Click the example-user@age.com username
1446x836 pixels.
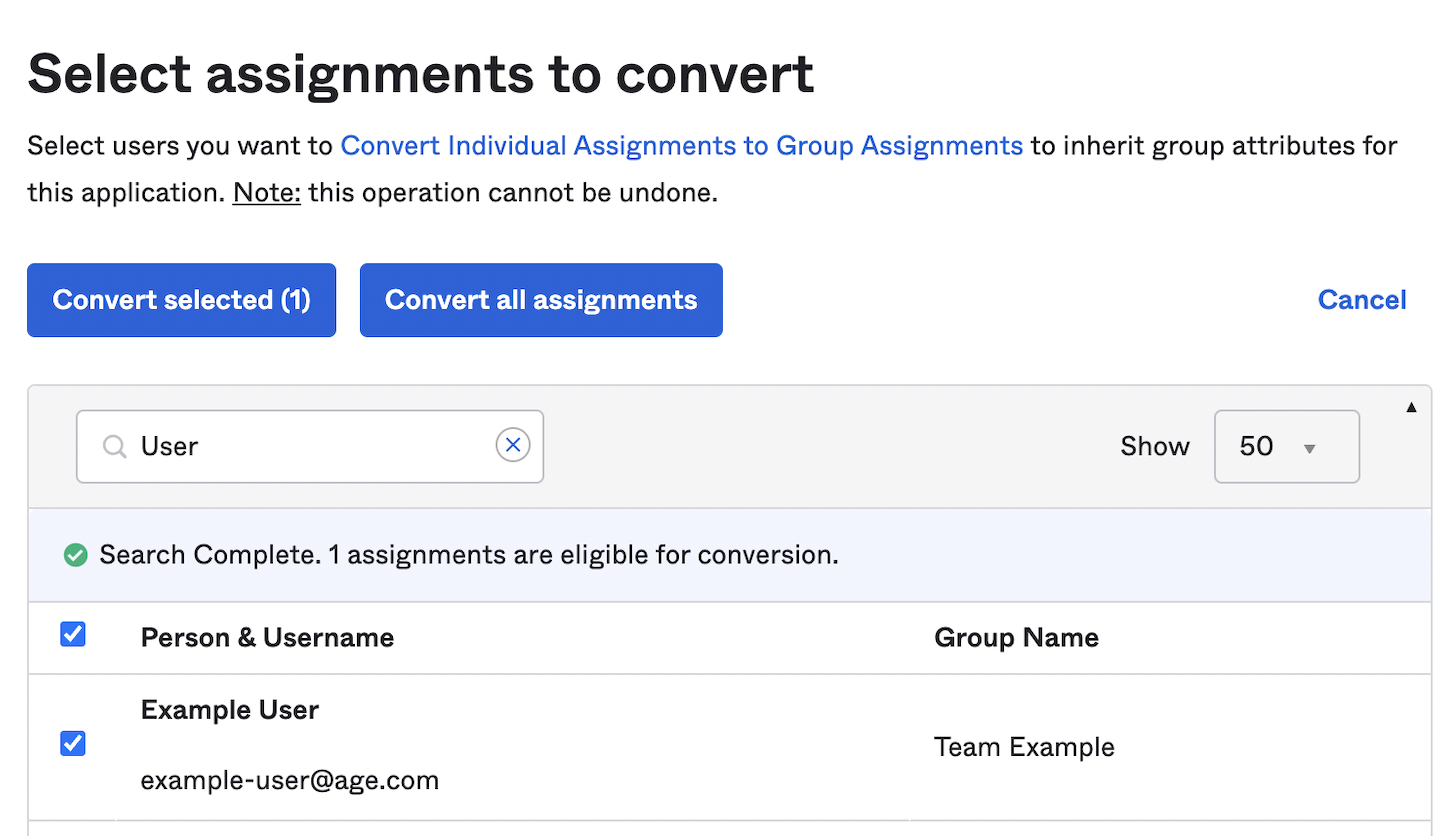pos(290,780)
